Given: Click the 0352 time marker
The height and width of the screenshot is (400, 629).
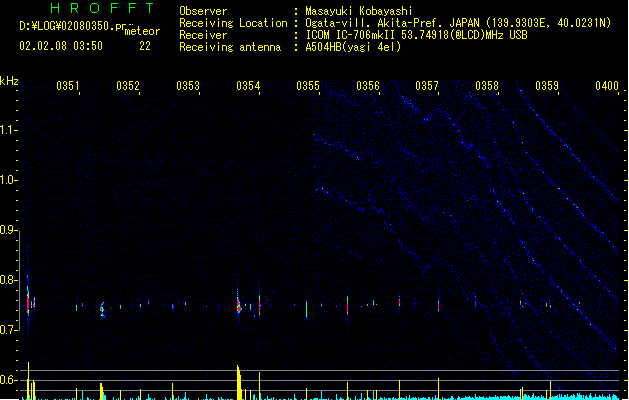Looking at the screenshot, I should [128, 85].
